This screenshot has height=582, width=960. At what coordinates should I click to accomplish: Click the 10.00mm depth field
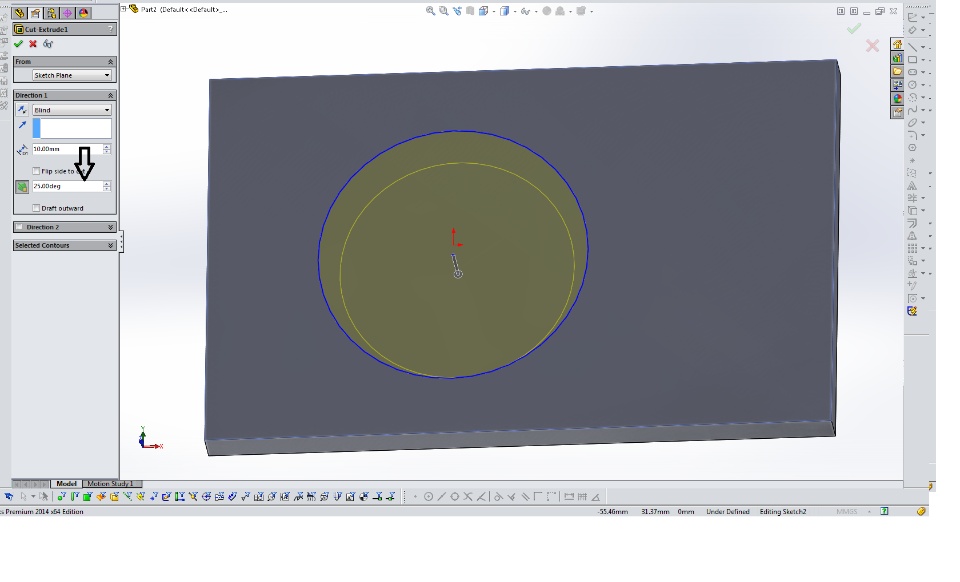pos(67,149)
